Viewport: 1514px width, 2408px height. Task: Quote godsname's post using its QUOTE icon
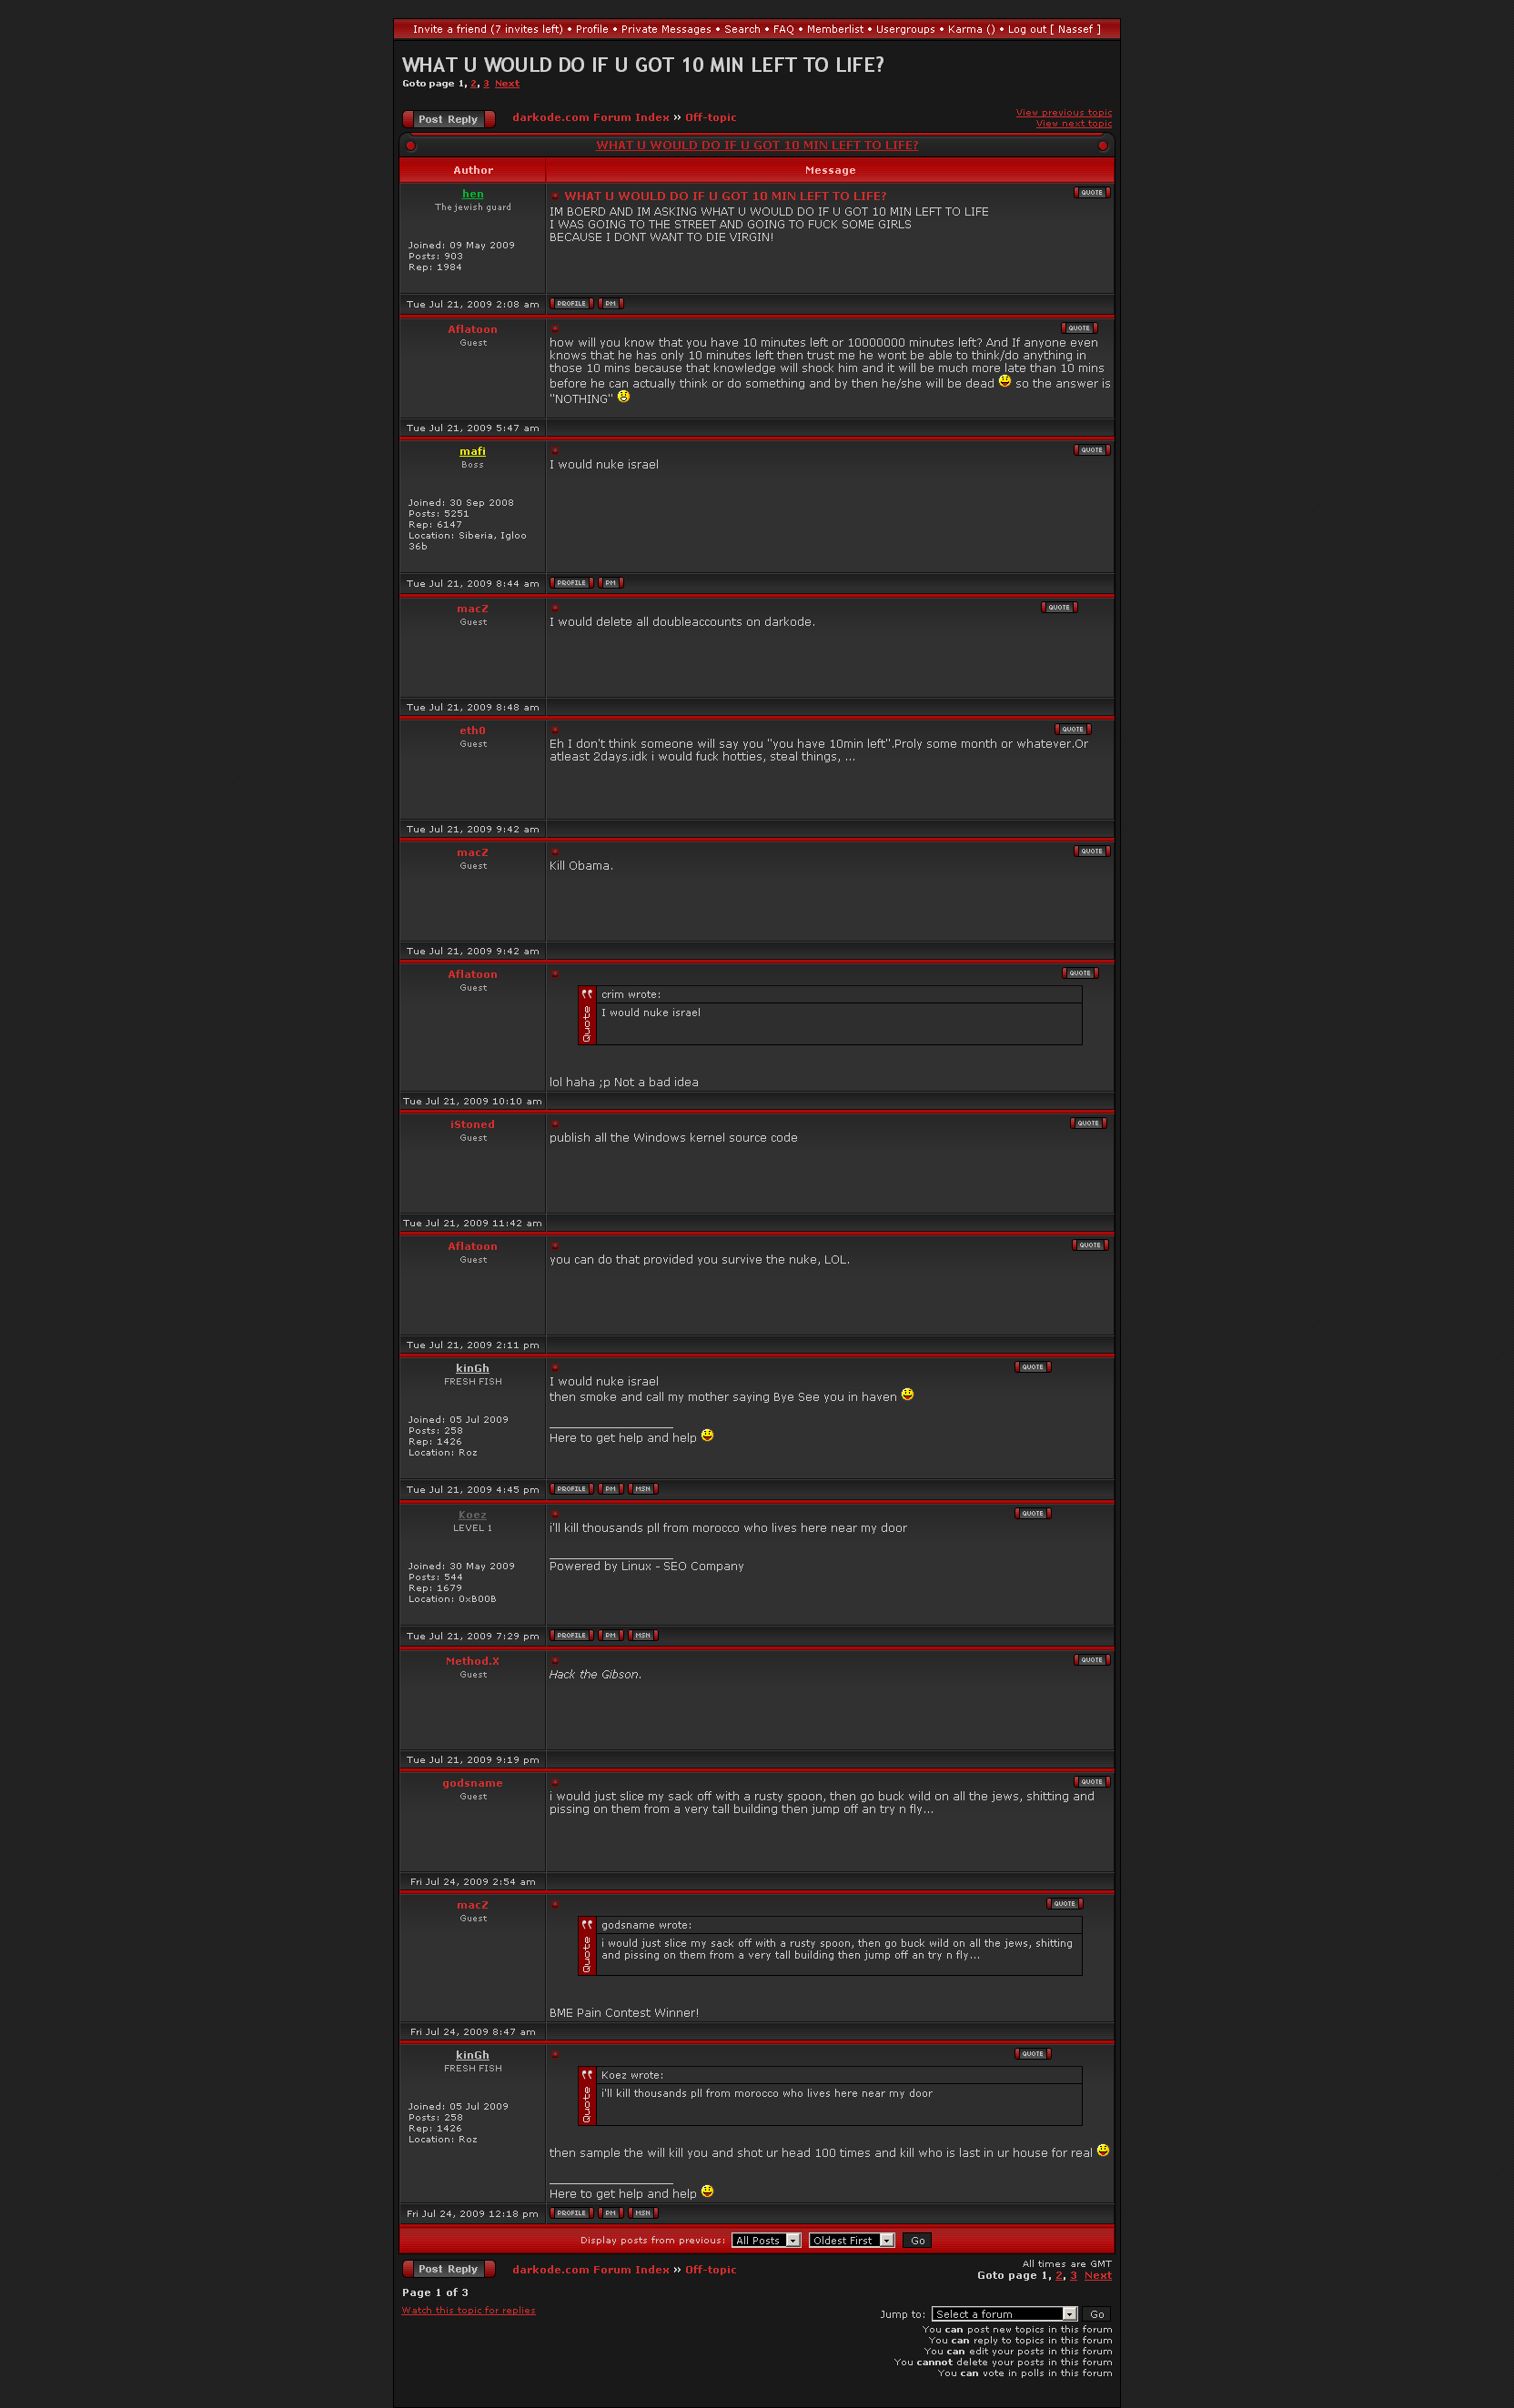(x=1091, y=1782)
